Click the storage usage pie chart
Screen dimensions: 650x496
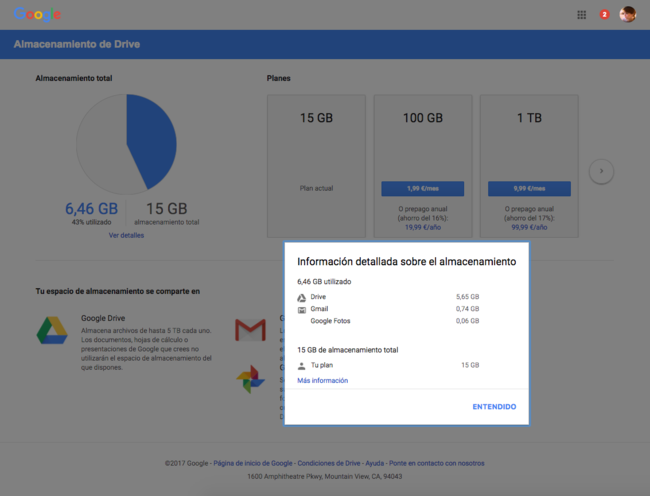[x=126, y=144]
